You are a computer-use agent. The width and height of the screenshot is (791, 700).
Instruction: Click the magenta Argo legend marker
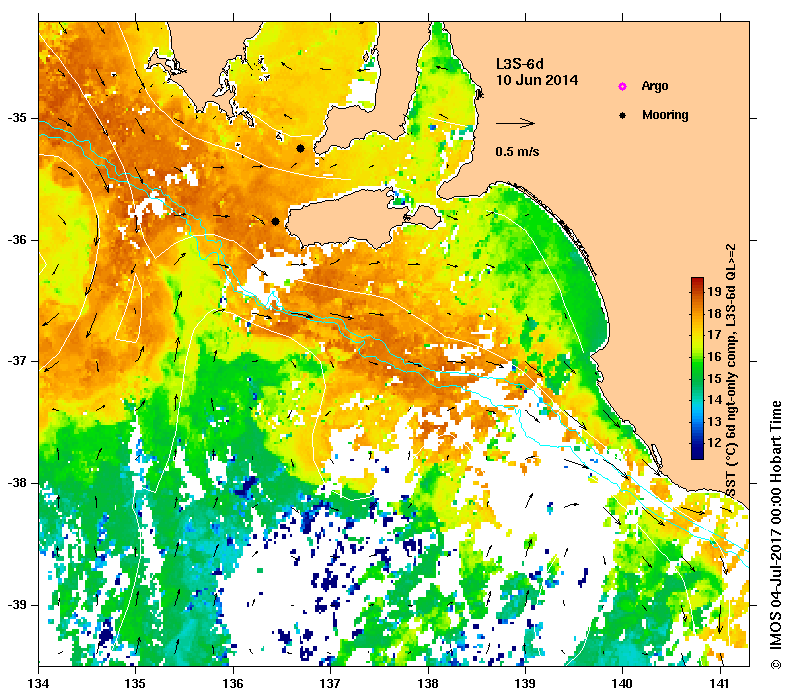(x=623, y=87)
